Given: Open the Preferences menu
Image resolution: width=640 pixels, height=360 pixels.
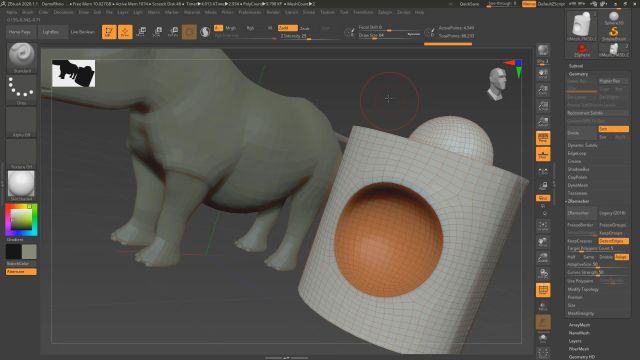Looking at the screenshot, I should 250,12.
